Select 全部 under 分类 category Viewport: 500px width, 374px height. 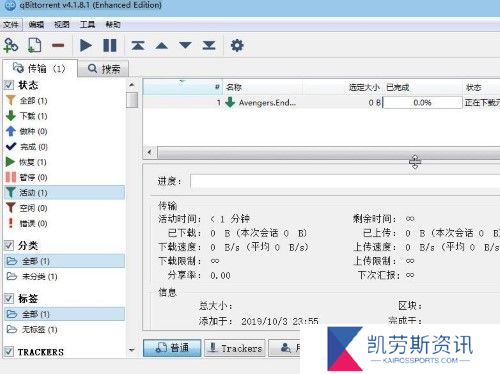tap(65, 261)
